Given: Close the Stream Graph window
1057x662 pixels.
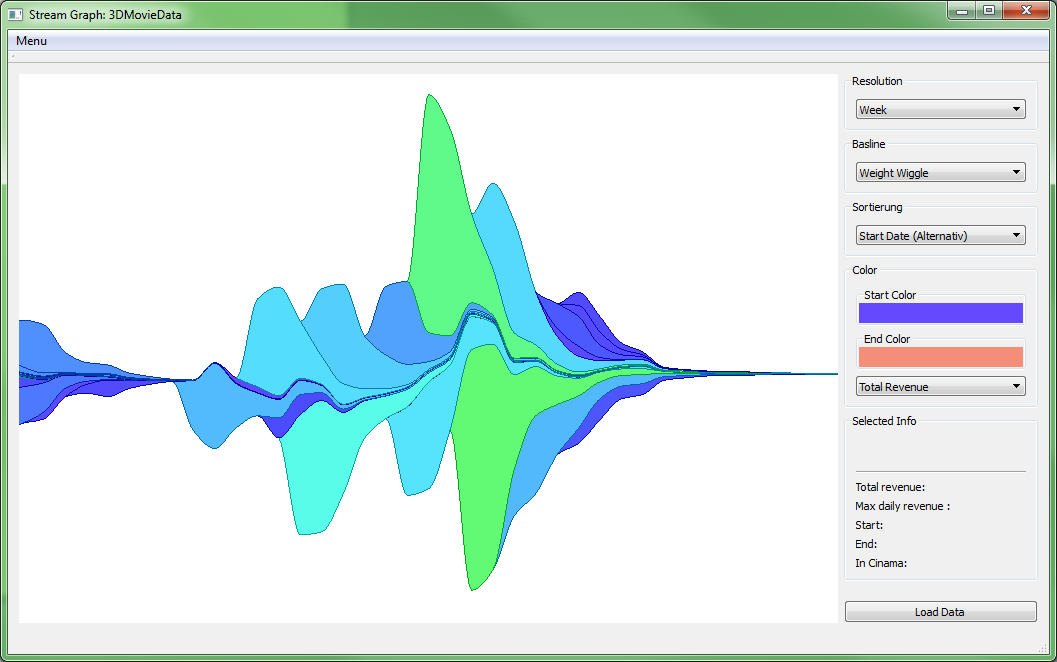Looking at the screenshot, I should pyautogui.click(x=1025, y=10).
